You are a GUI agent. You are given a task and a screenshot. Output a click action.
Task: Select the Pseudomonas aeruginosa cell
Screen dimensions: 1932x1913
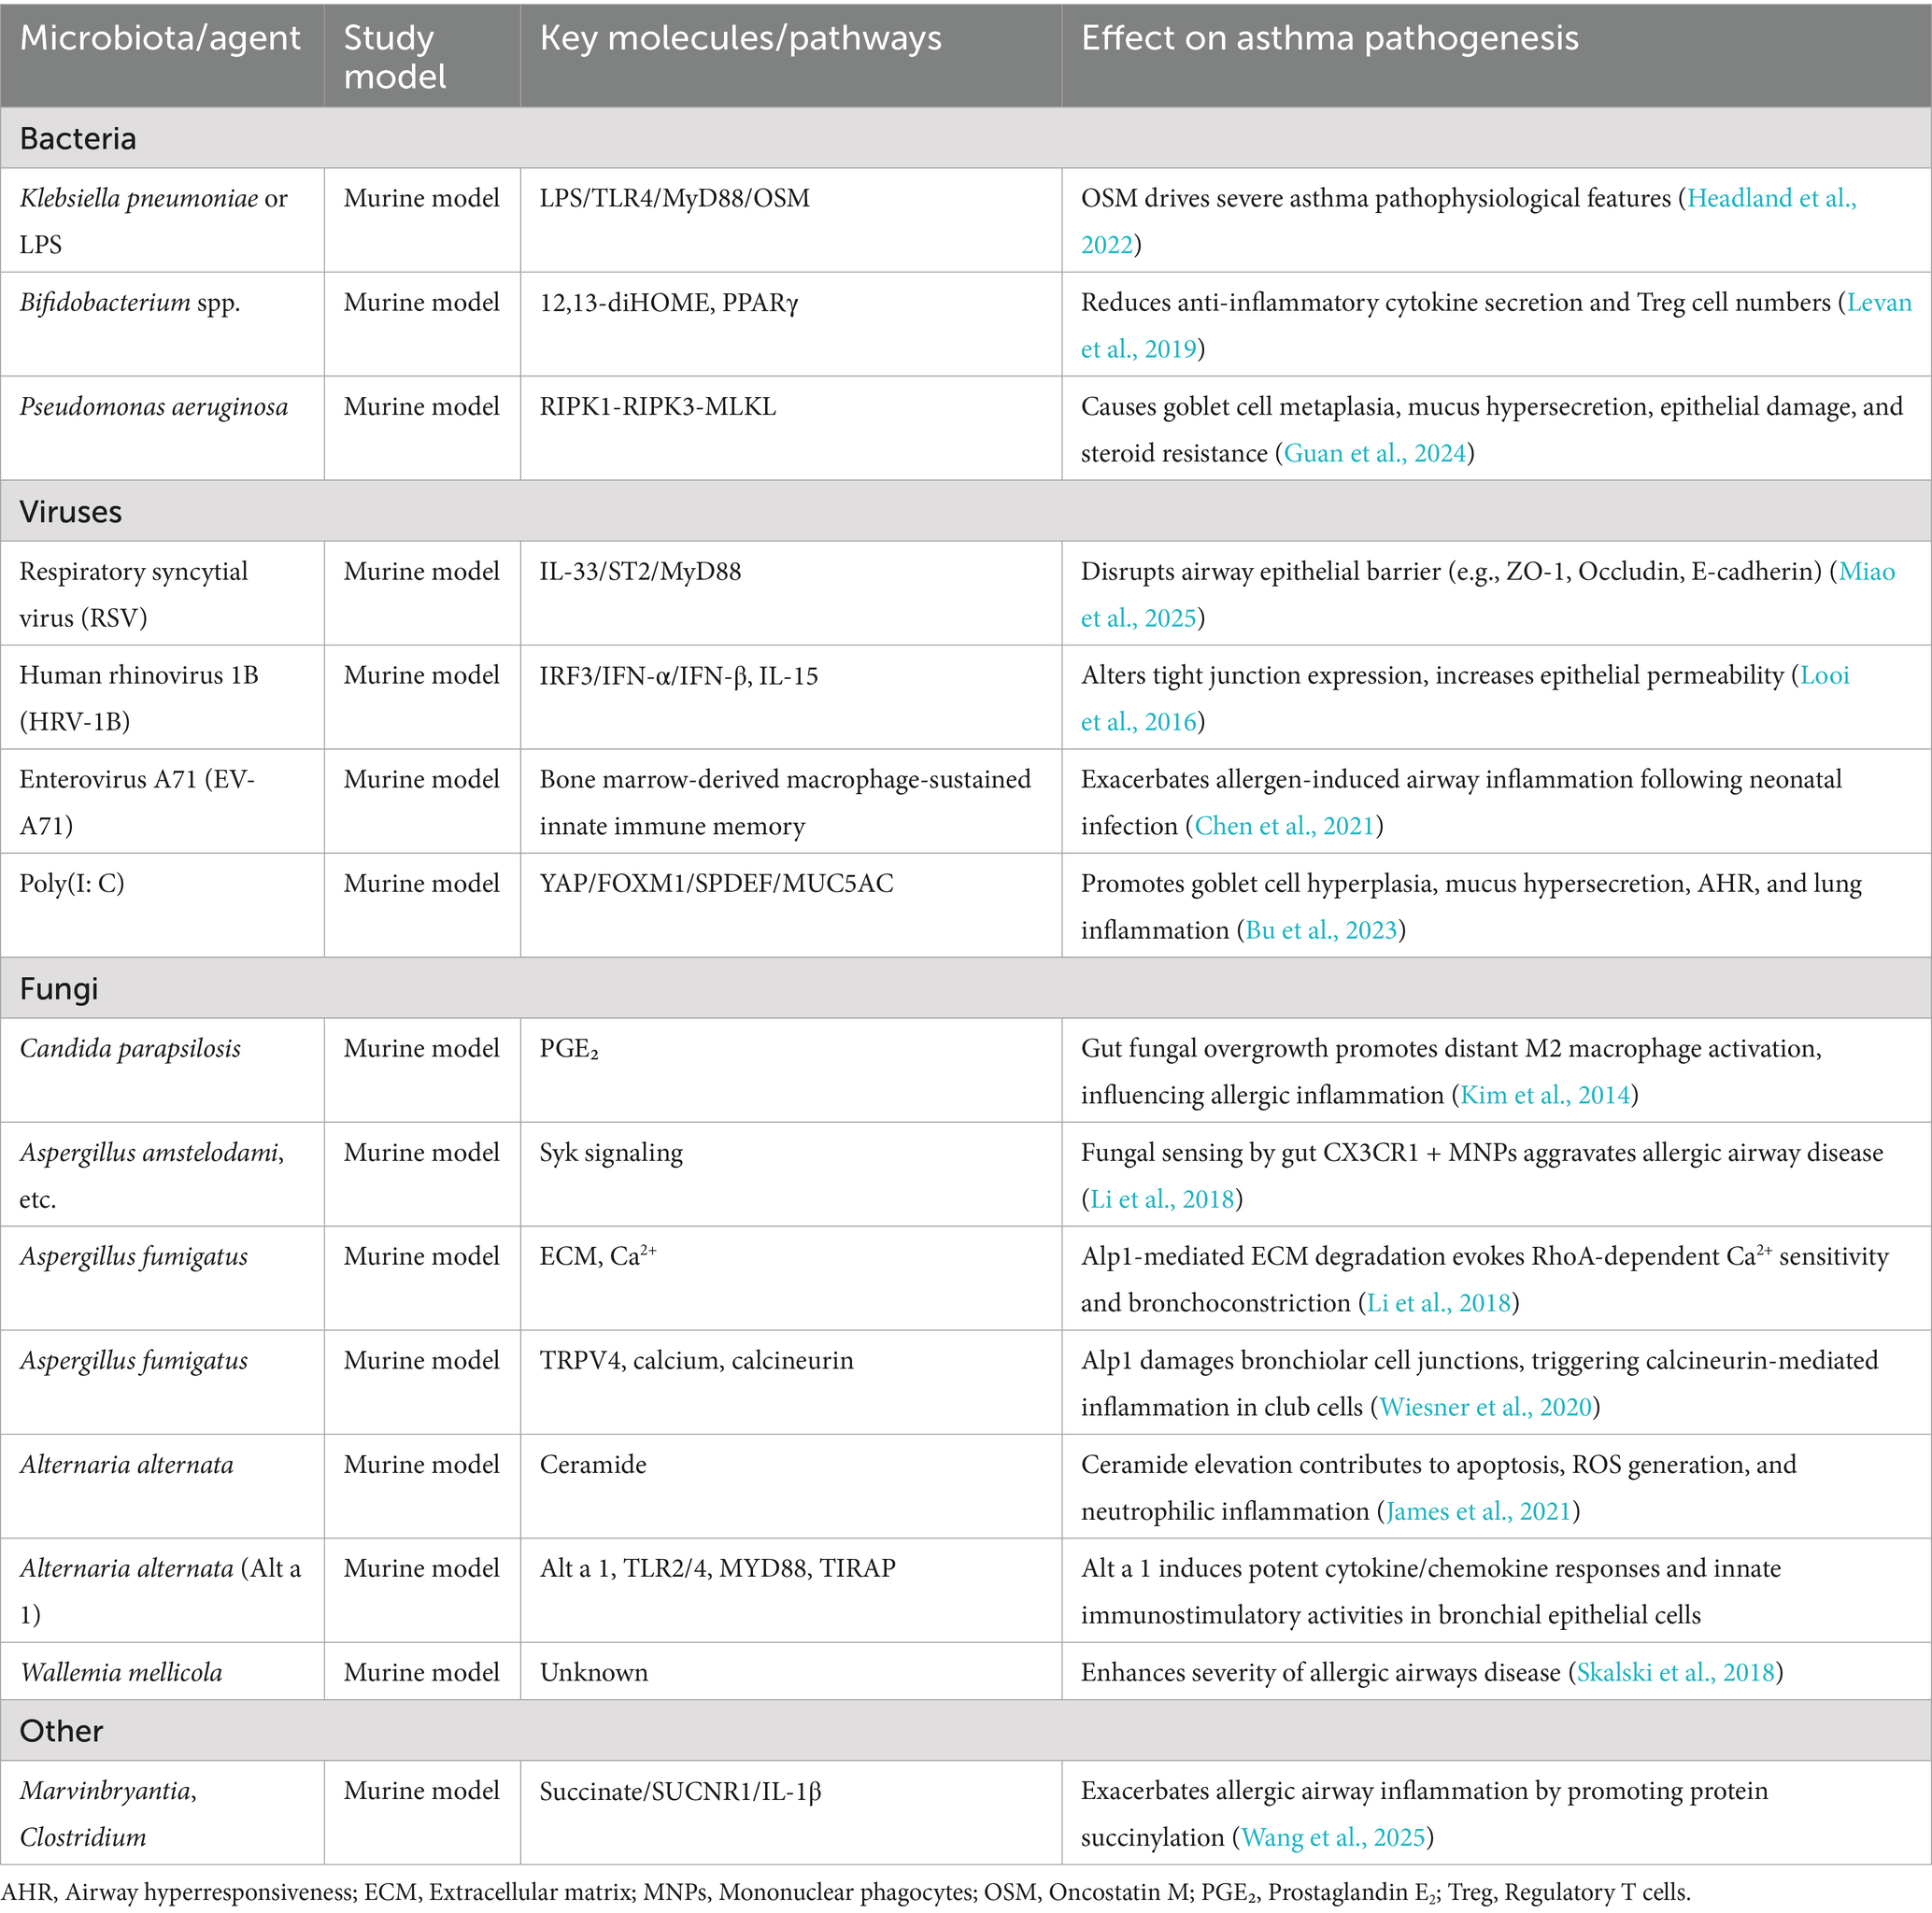pyautogui.click(x=153, y=407)
